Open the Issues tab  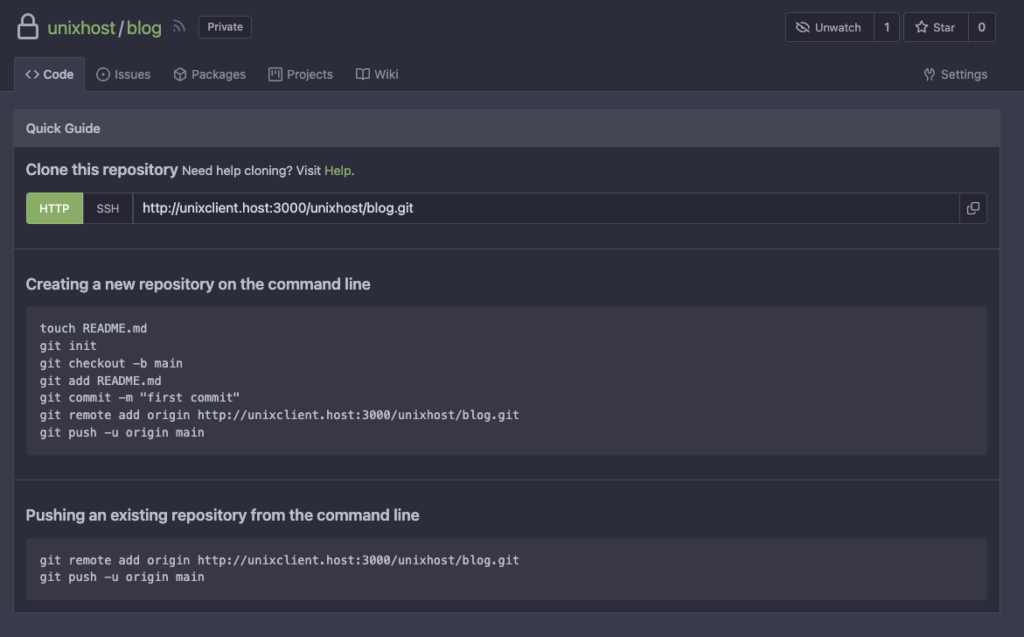click(123, 74)
